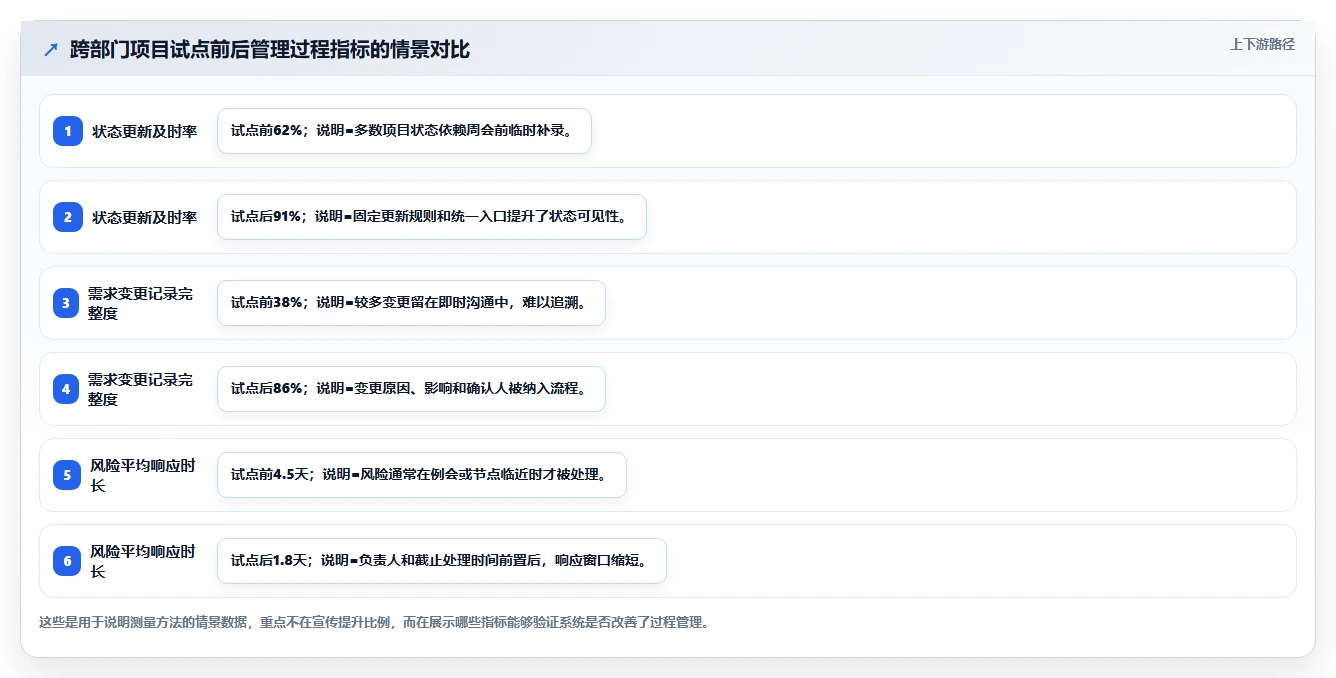Select 需求变更记录完整度 label in row 4
The image size is (1336, 678).
(x=141, y=389)
